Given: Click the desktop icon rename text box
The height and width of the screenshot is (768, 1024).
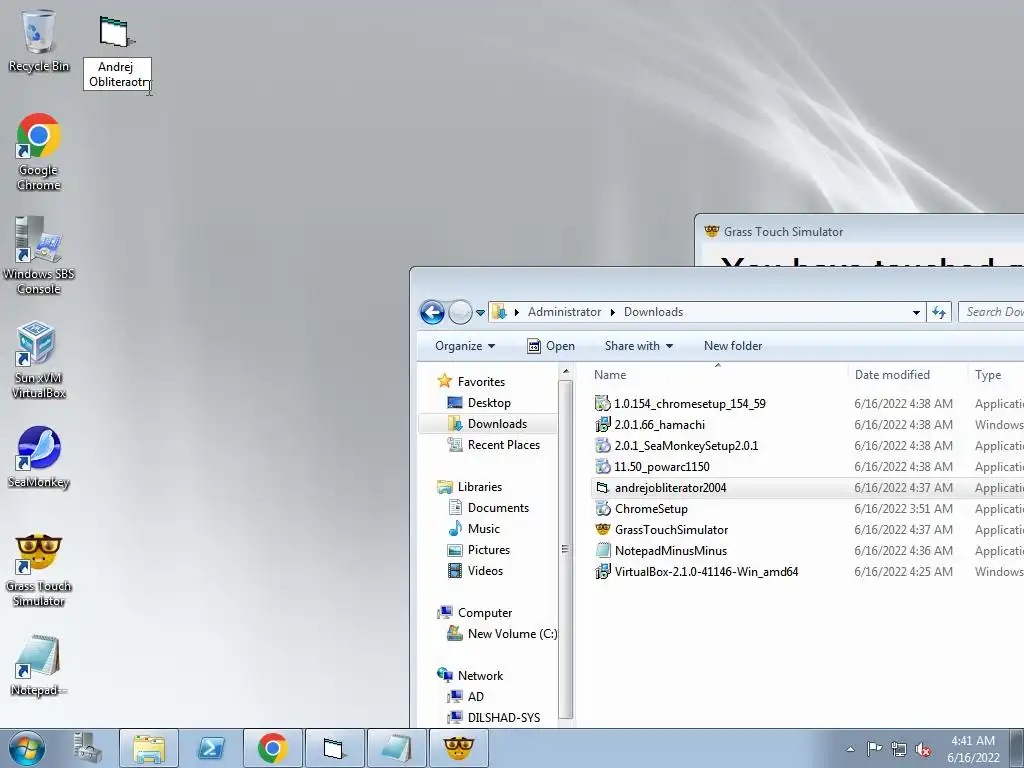Looking at the screenshot, I should [118, 74].
